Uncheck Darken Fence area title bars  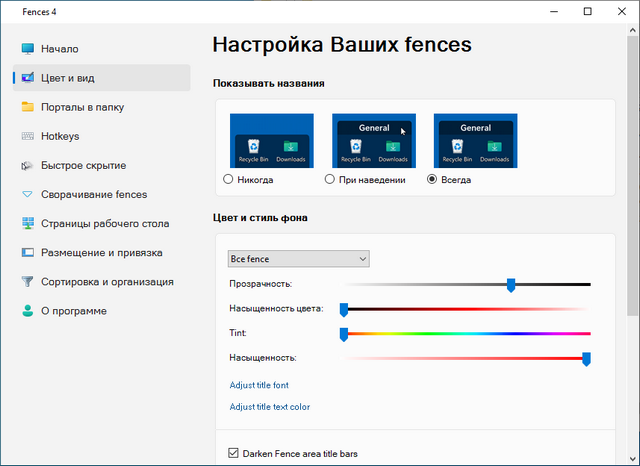[234, 453]
